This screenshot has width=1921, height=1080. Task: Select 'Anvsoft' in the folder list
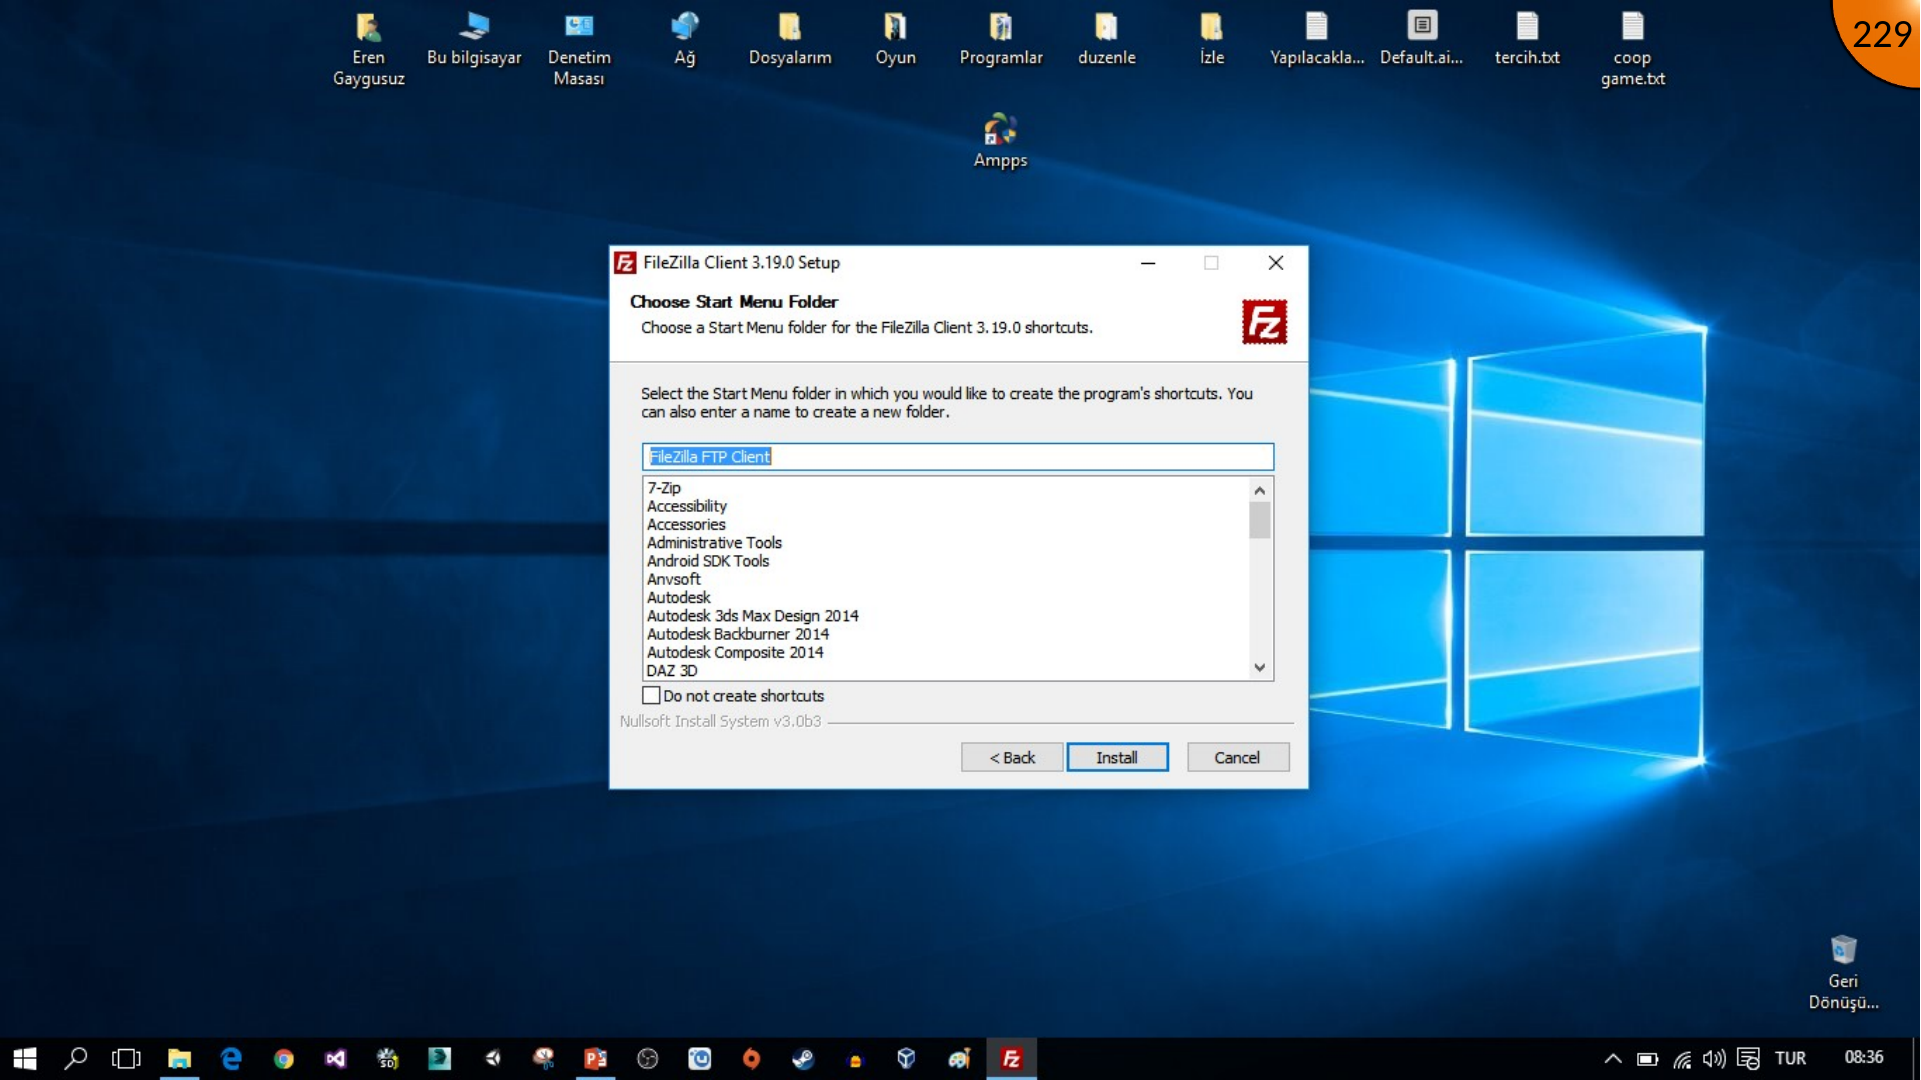tap(674, 579)
